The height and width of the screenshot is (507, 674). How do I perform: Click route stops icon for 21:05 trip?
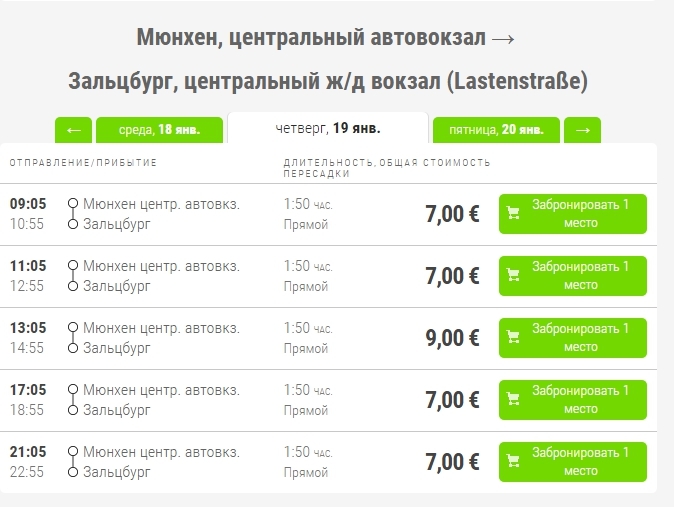[x=72, y=462]
